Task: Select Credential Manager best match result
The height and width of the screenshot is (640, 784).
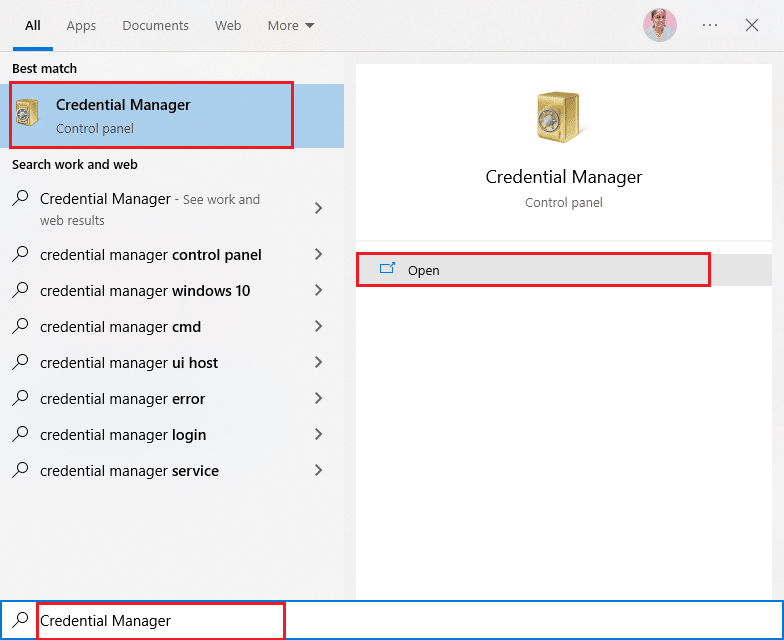Action: pyautogui.click(x=172, y=116)
